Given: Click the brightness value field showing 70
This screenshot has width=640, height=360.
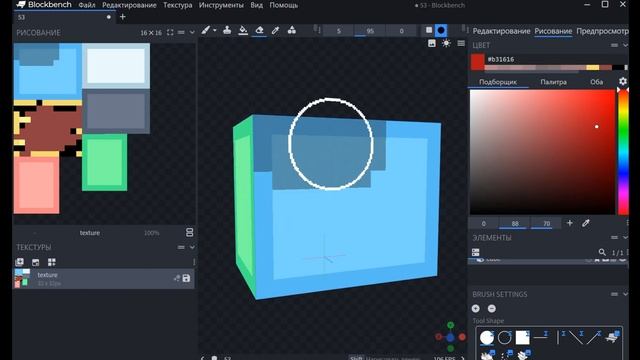Looking at the screenshot, I should click(x=547, y=224).
